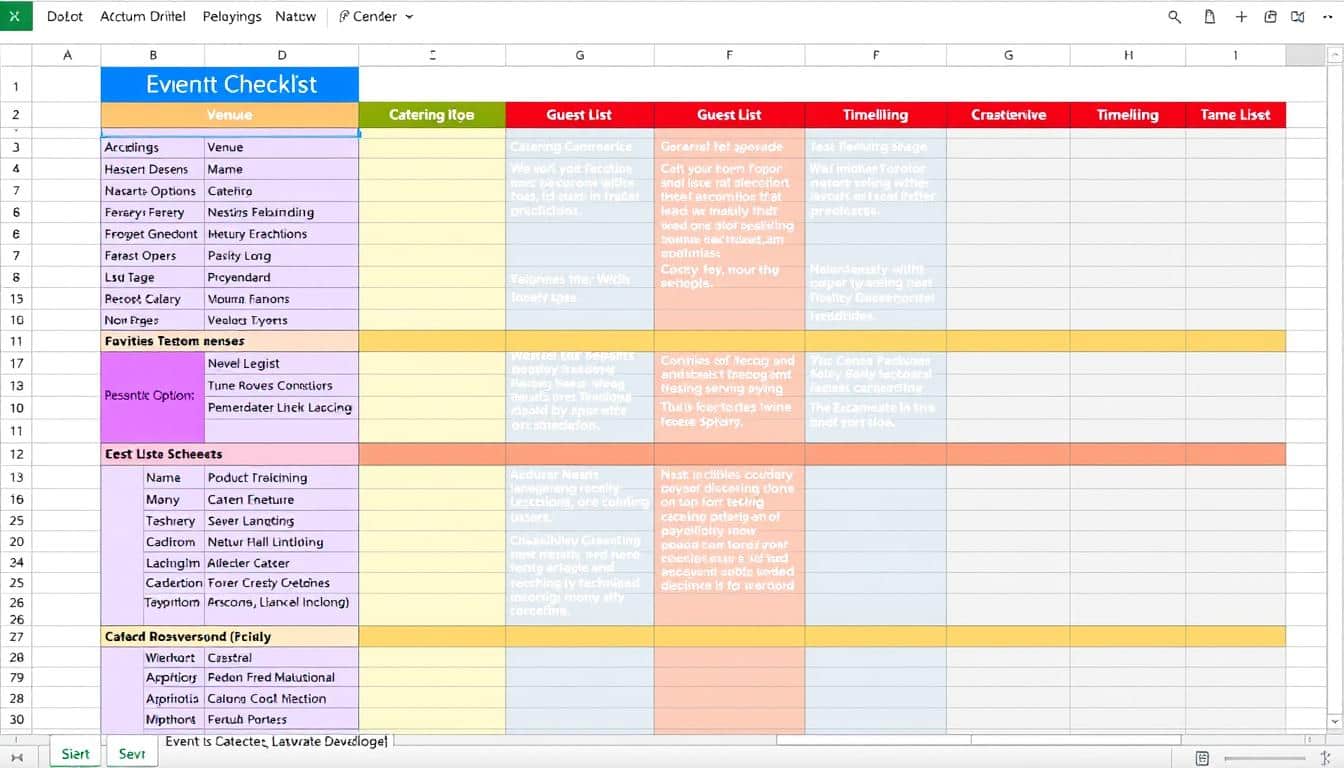
Task: Select the Nasarts Options cell
Action: coord(153,191)
